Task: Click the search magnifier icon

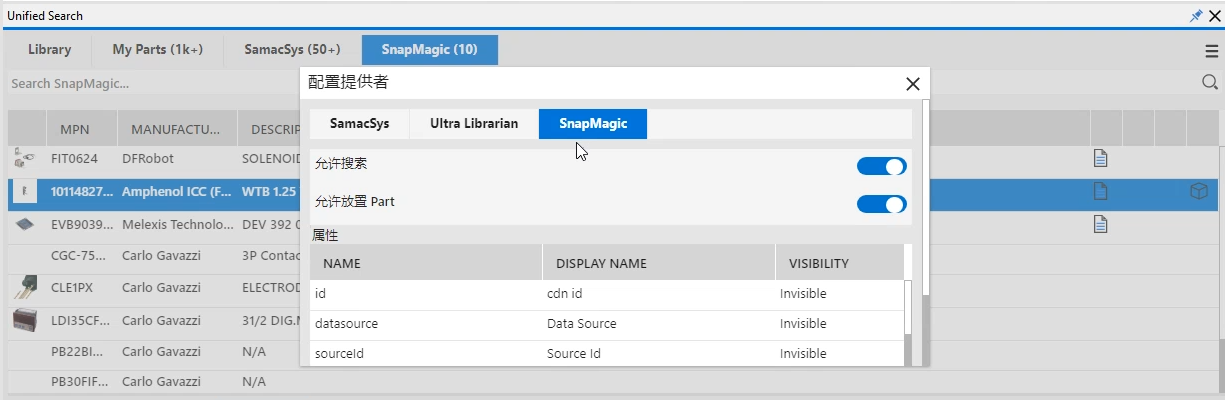Action: (x=1210, y=83)
